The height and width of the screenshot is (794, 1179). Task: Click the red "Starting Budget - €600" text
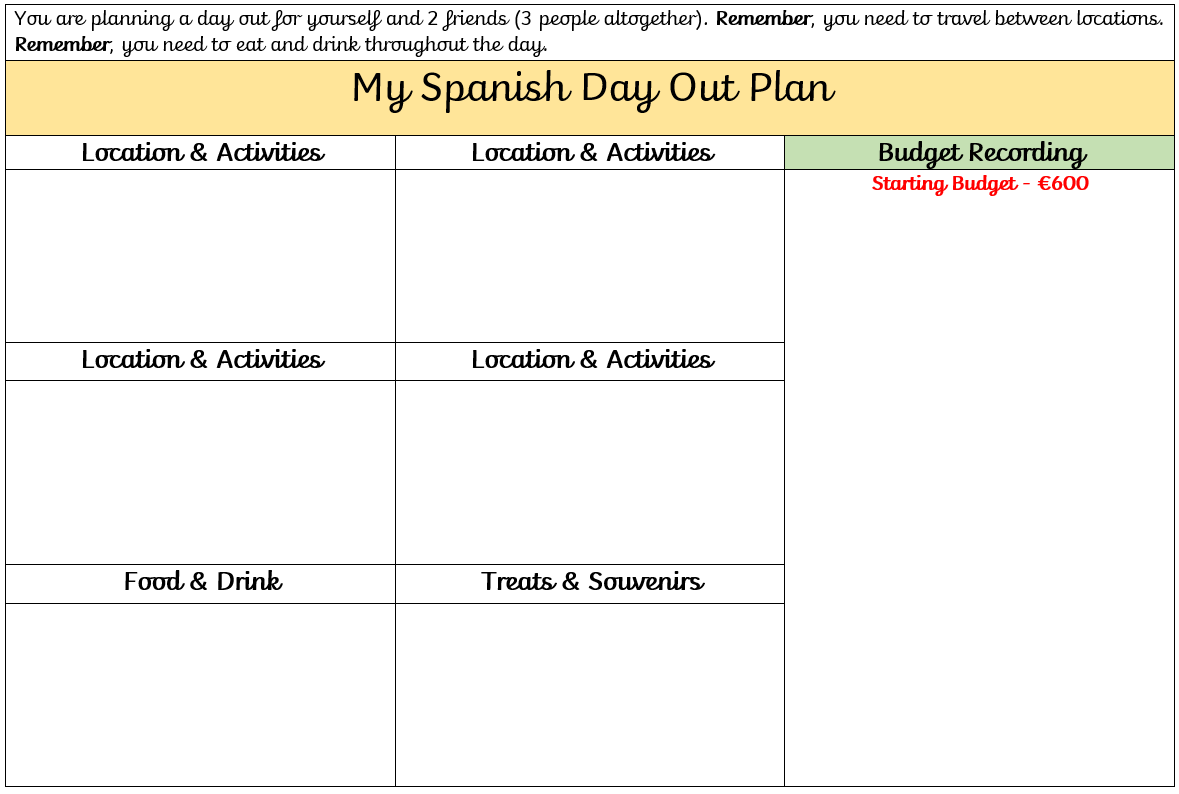pyautogui.click(x=980, y=184)
